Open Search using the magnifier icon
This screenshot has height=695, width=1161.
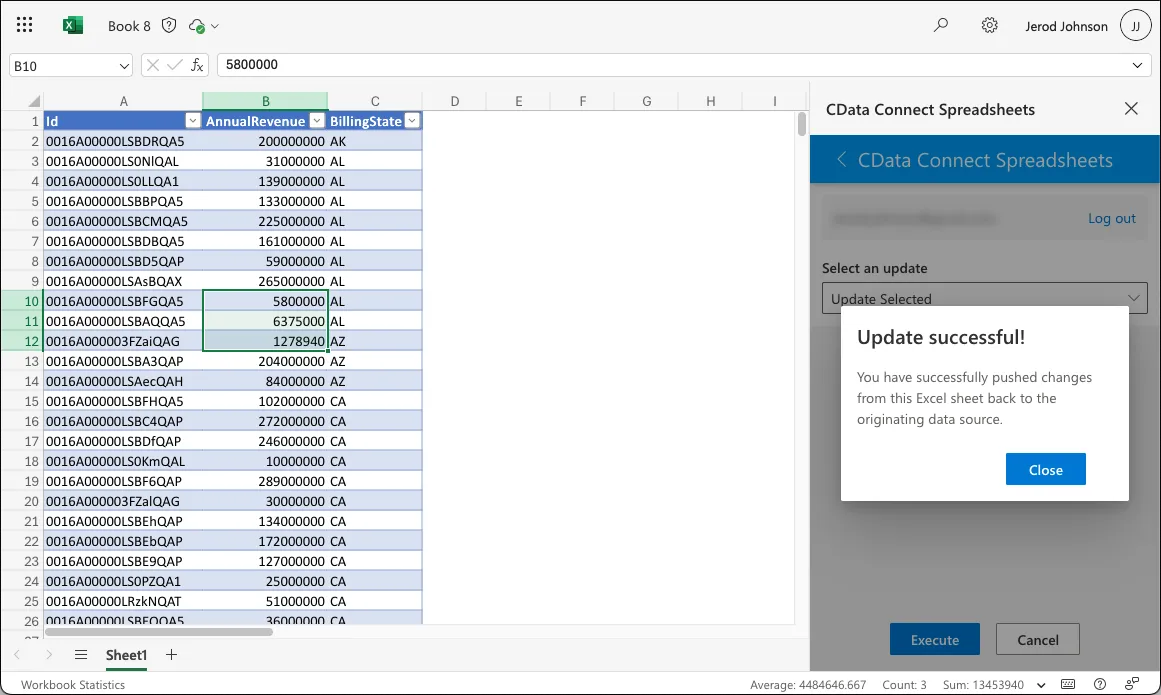tap(940, 25)
